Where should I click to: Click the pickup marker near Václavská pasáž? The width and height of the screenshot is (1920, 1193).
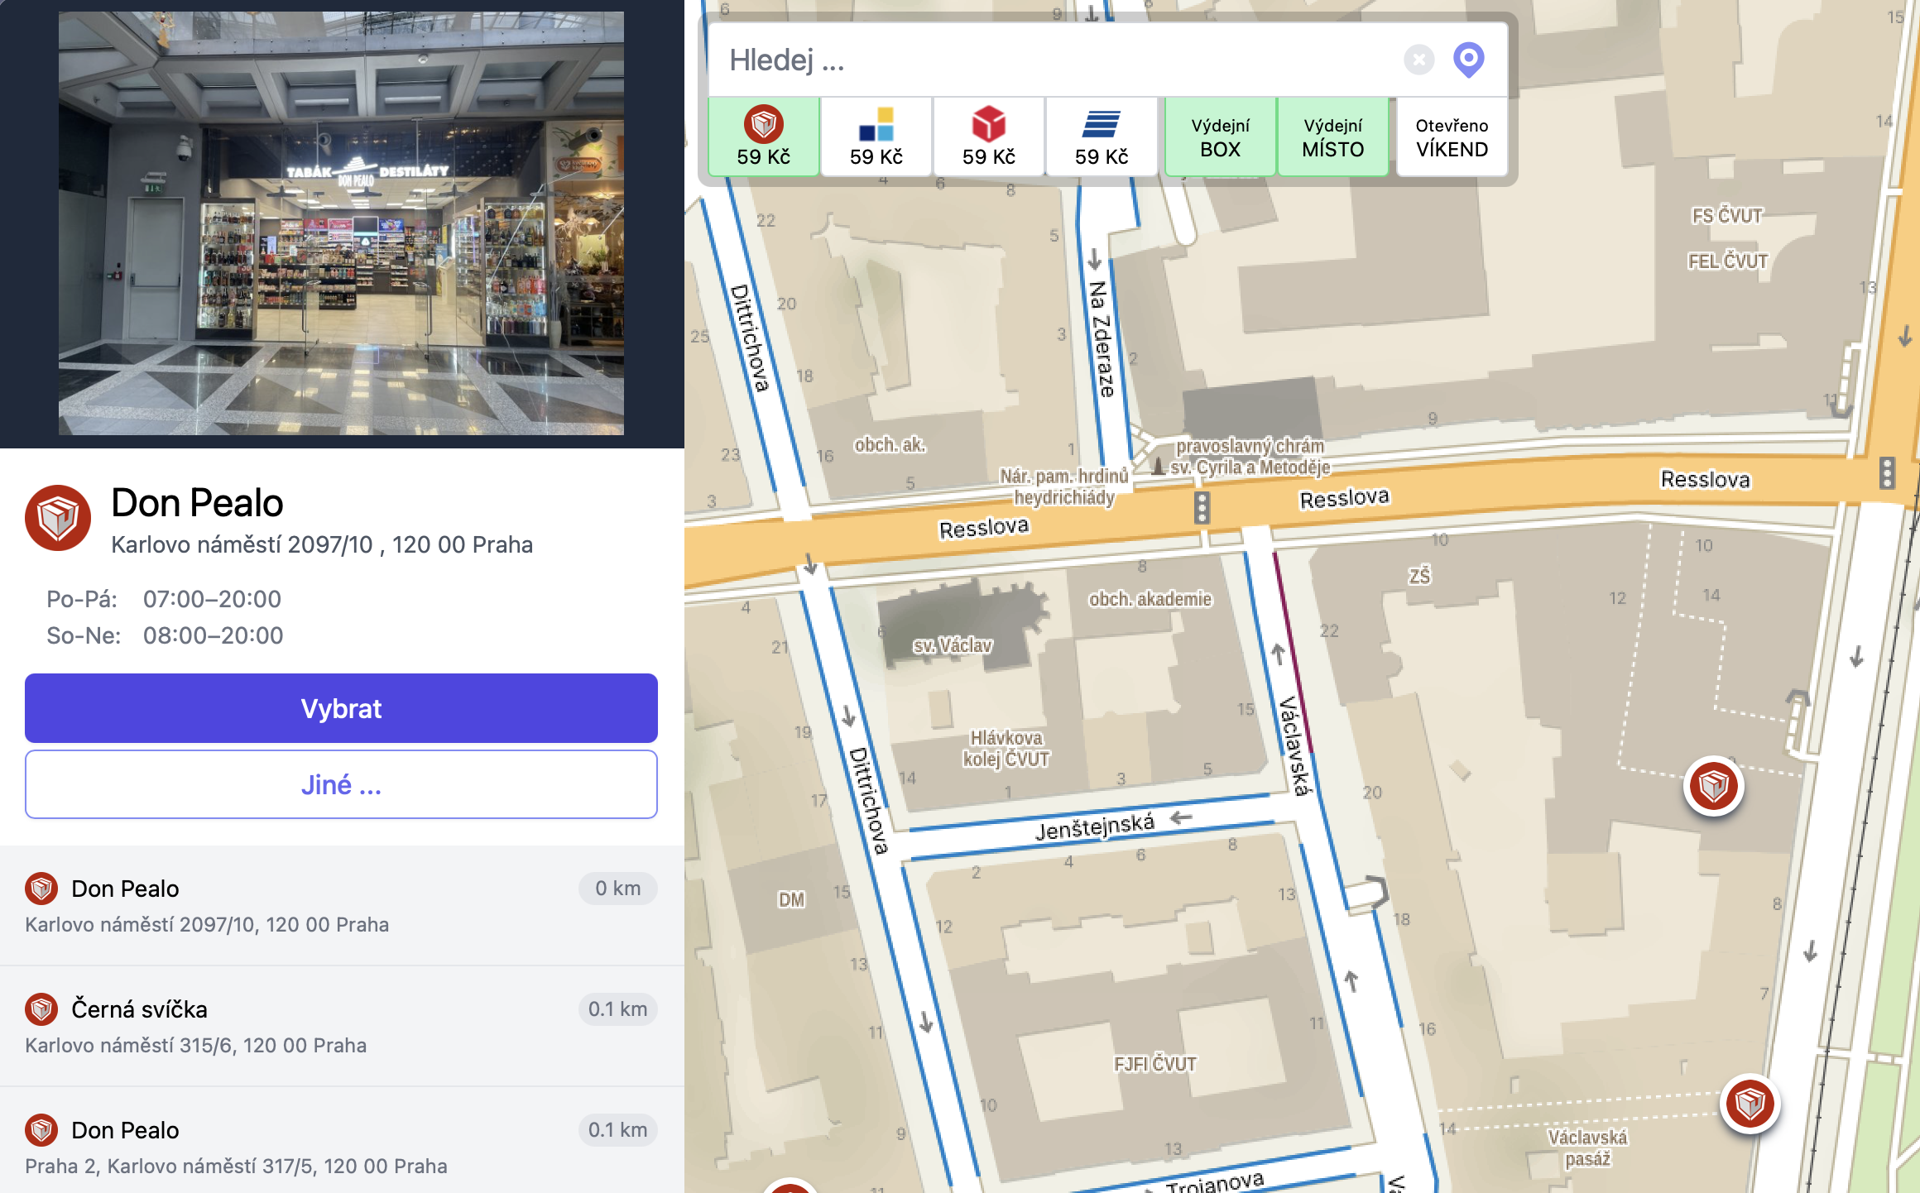click(1749, 1104)
